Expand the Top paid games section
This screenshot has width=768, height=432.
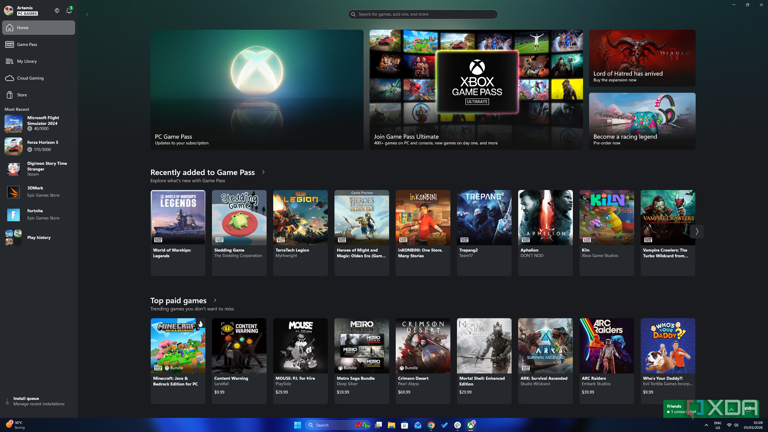[x=215, y=301]
